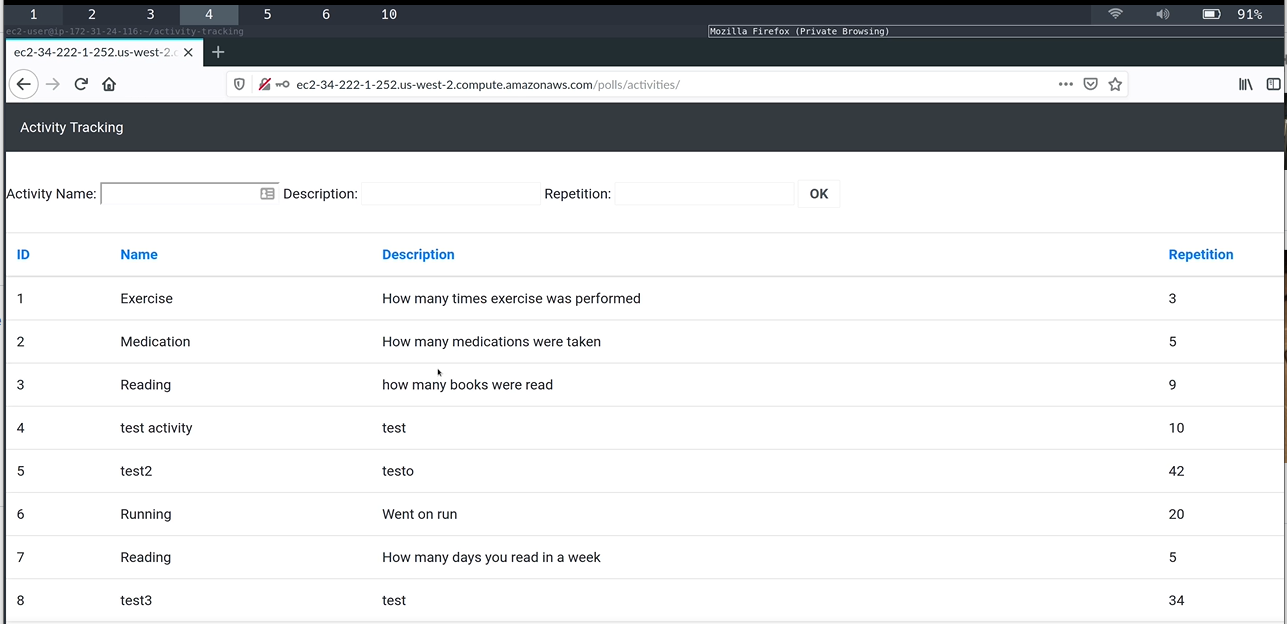Click into the Description text field

(450, 194)
